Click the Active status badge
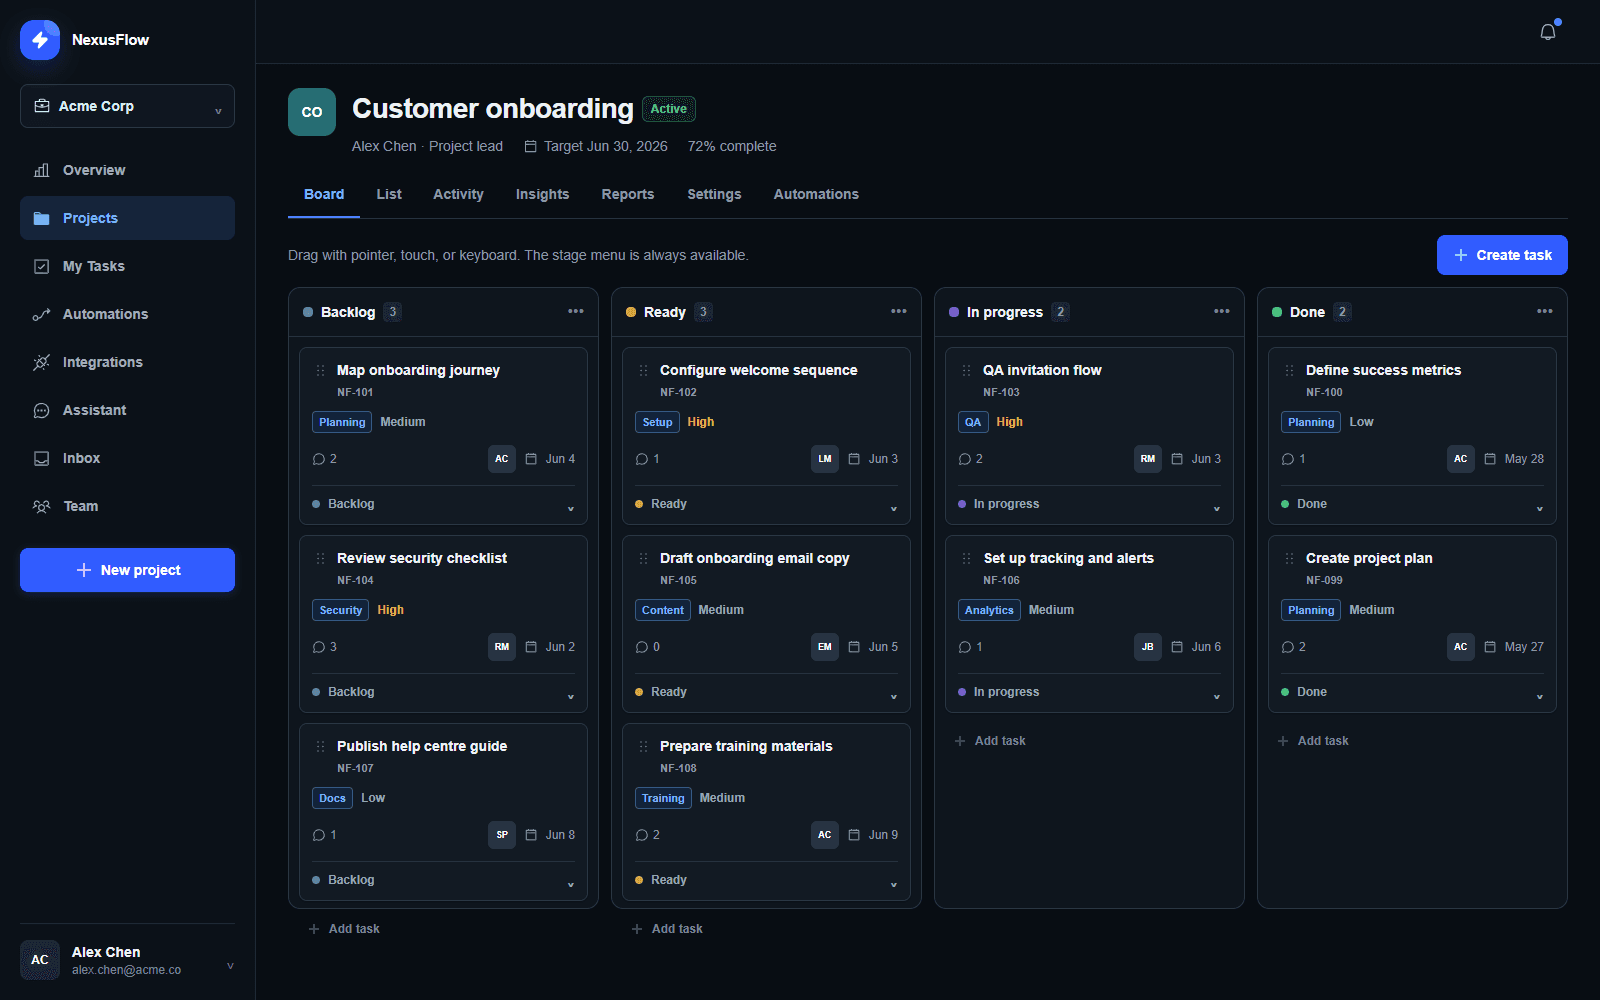The height and width of the screenshot is (1000, 1600). point(669,109)
